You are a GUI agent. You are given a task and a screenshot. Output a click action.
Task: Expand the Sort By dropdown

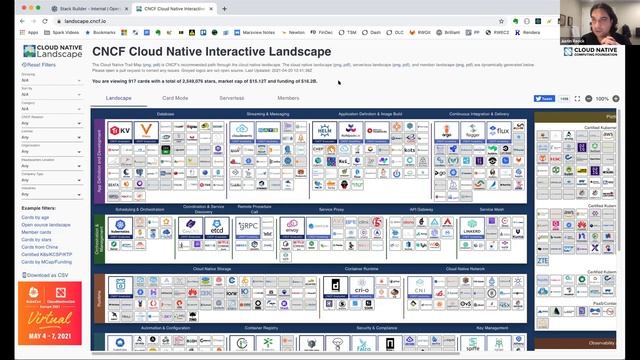point(51,95)
